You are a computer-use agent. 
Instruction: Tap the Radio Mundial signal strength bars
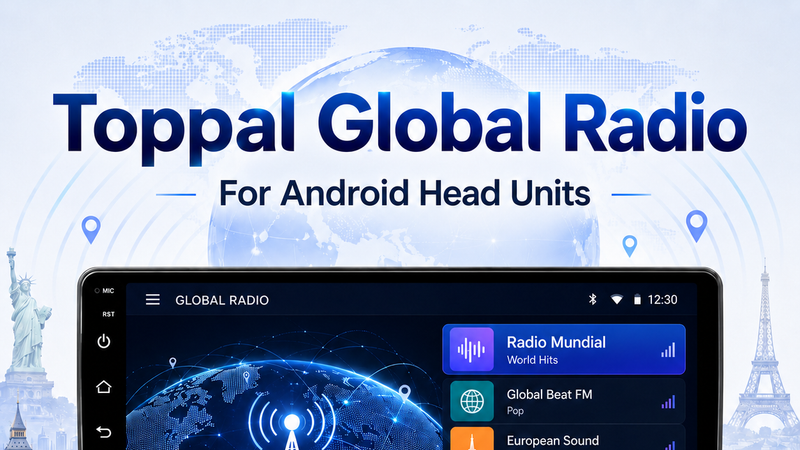click(x=668, y=350)
